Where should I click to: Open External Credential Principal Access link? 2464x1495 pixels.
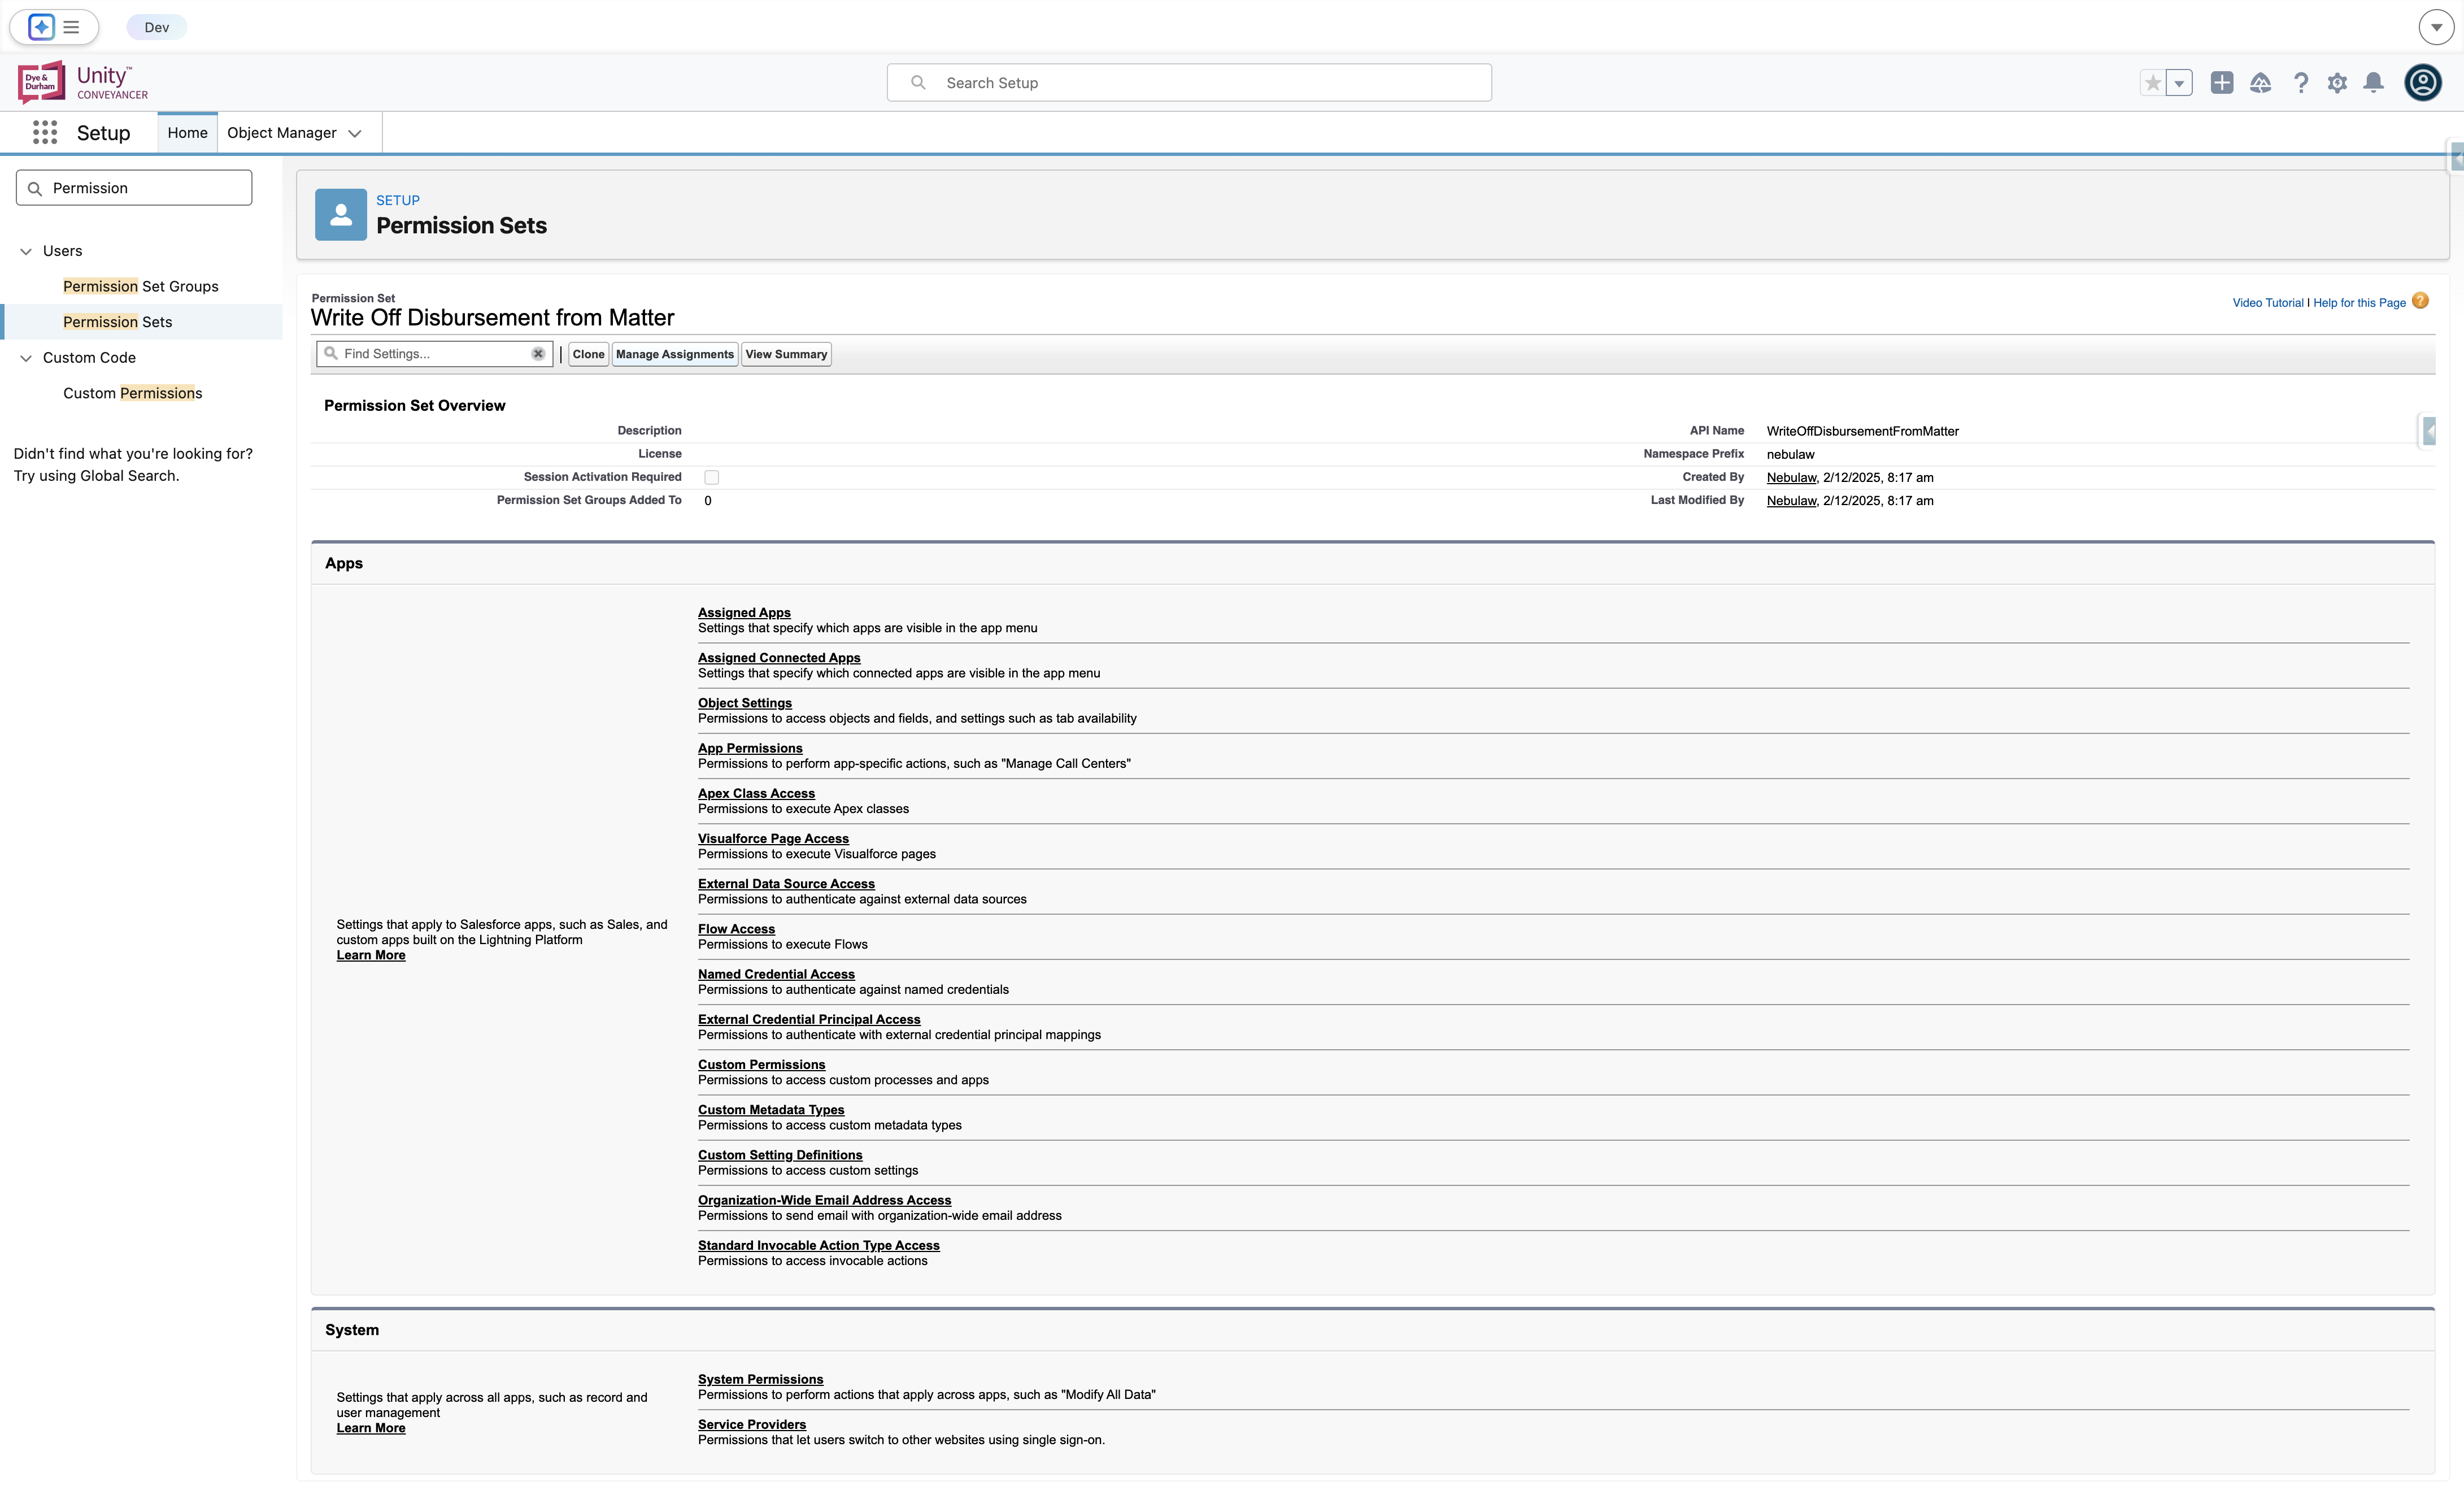[809, 1020]
